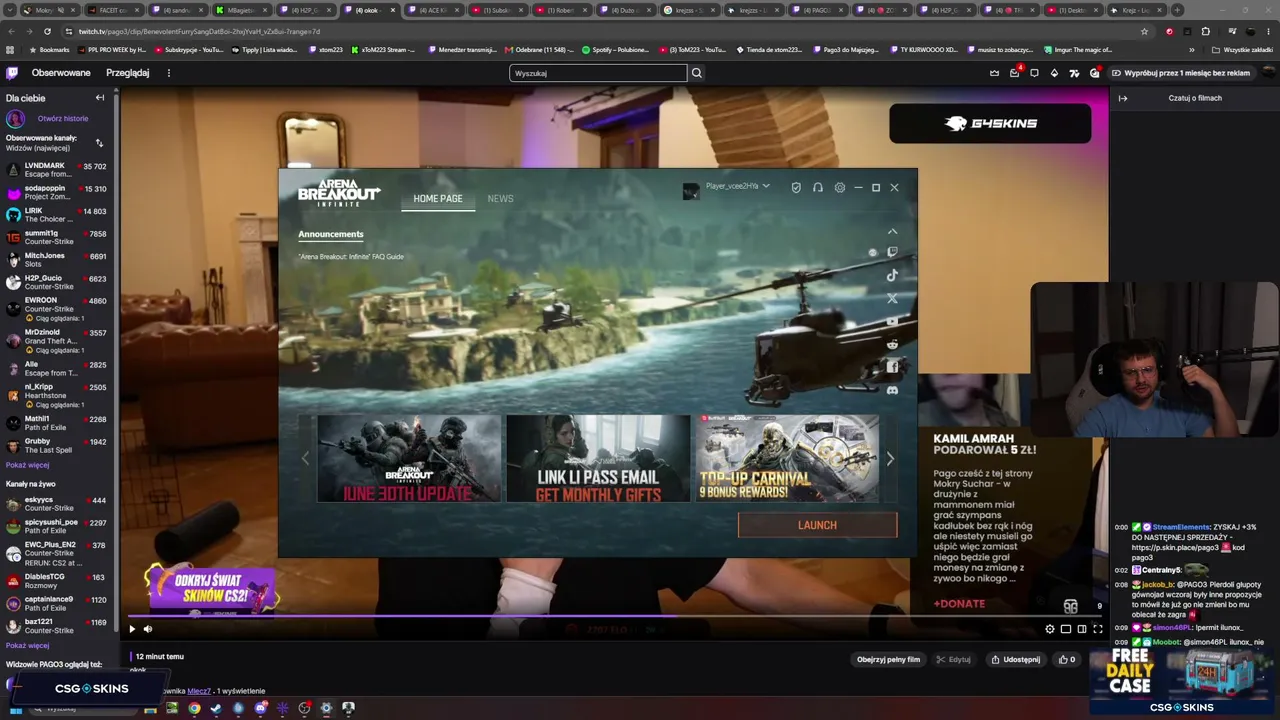Click the Edytuj clip button

pyautogui.click(x=953, y=660)
